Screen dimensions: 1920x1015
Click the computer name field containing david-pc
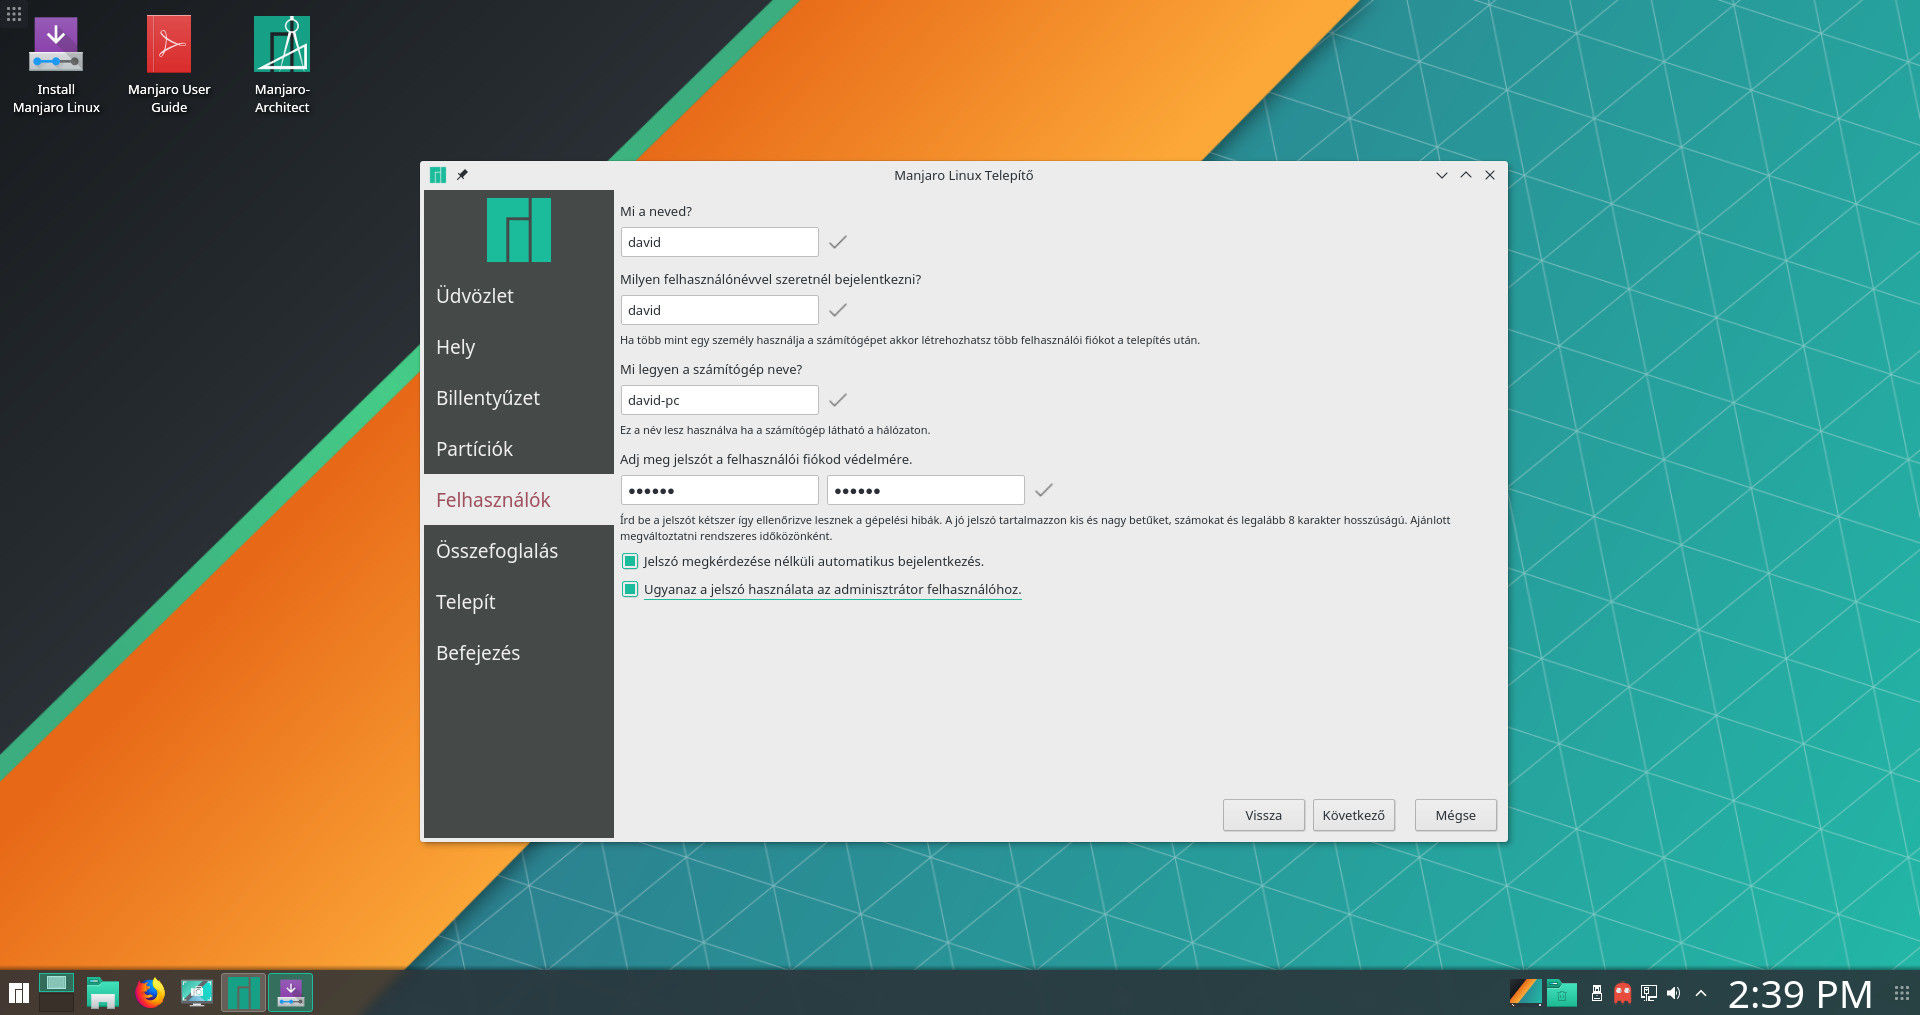click(x=720, y=400)
